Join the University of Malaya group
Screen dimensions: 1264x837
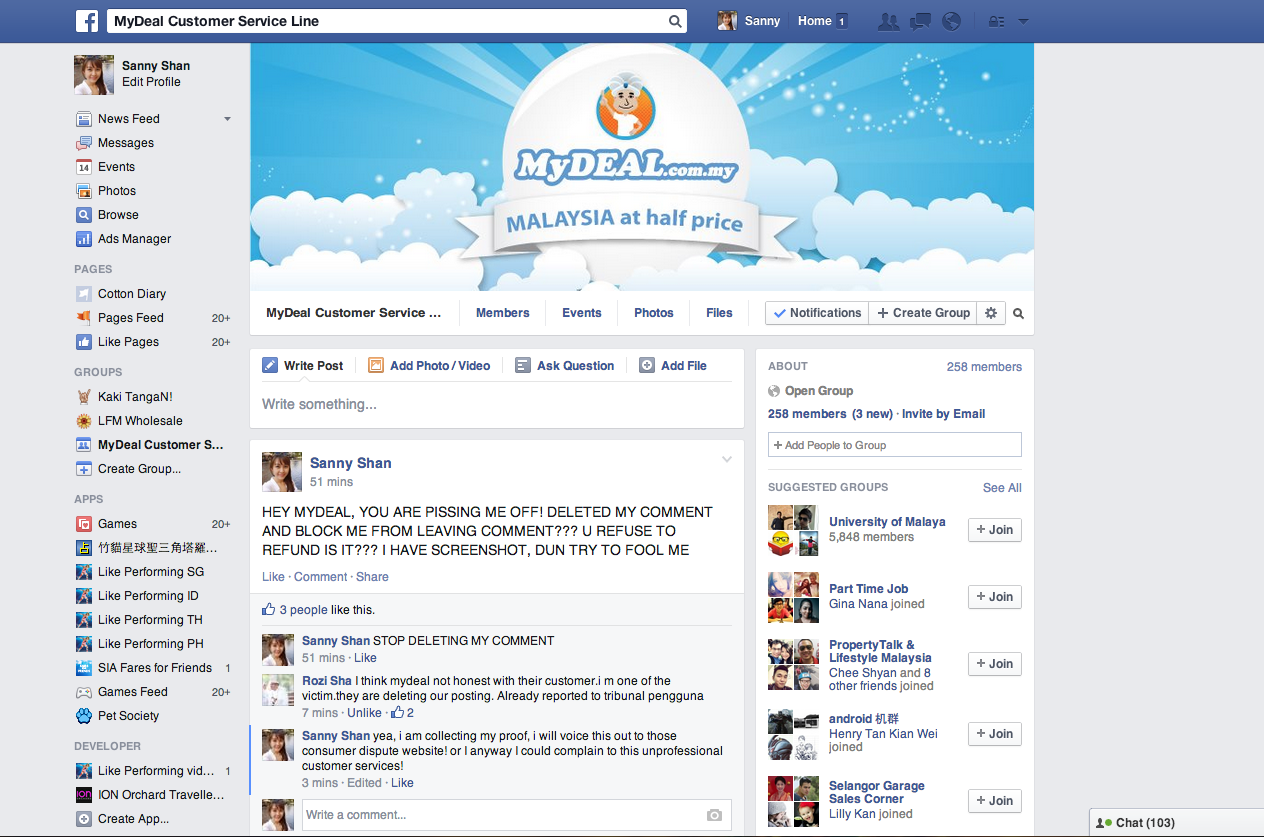pyautogui.click(x=995, y=530)
